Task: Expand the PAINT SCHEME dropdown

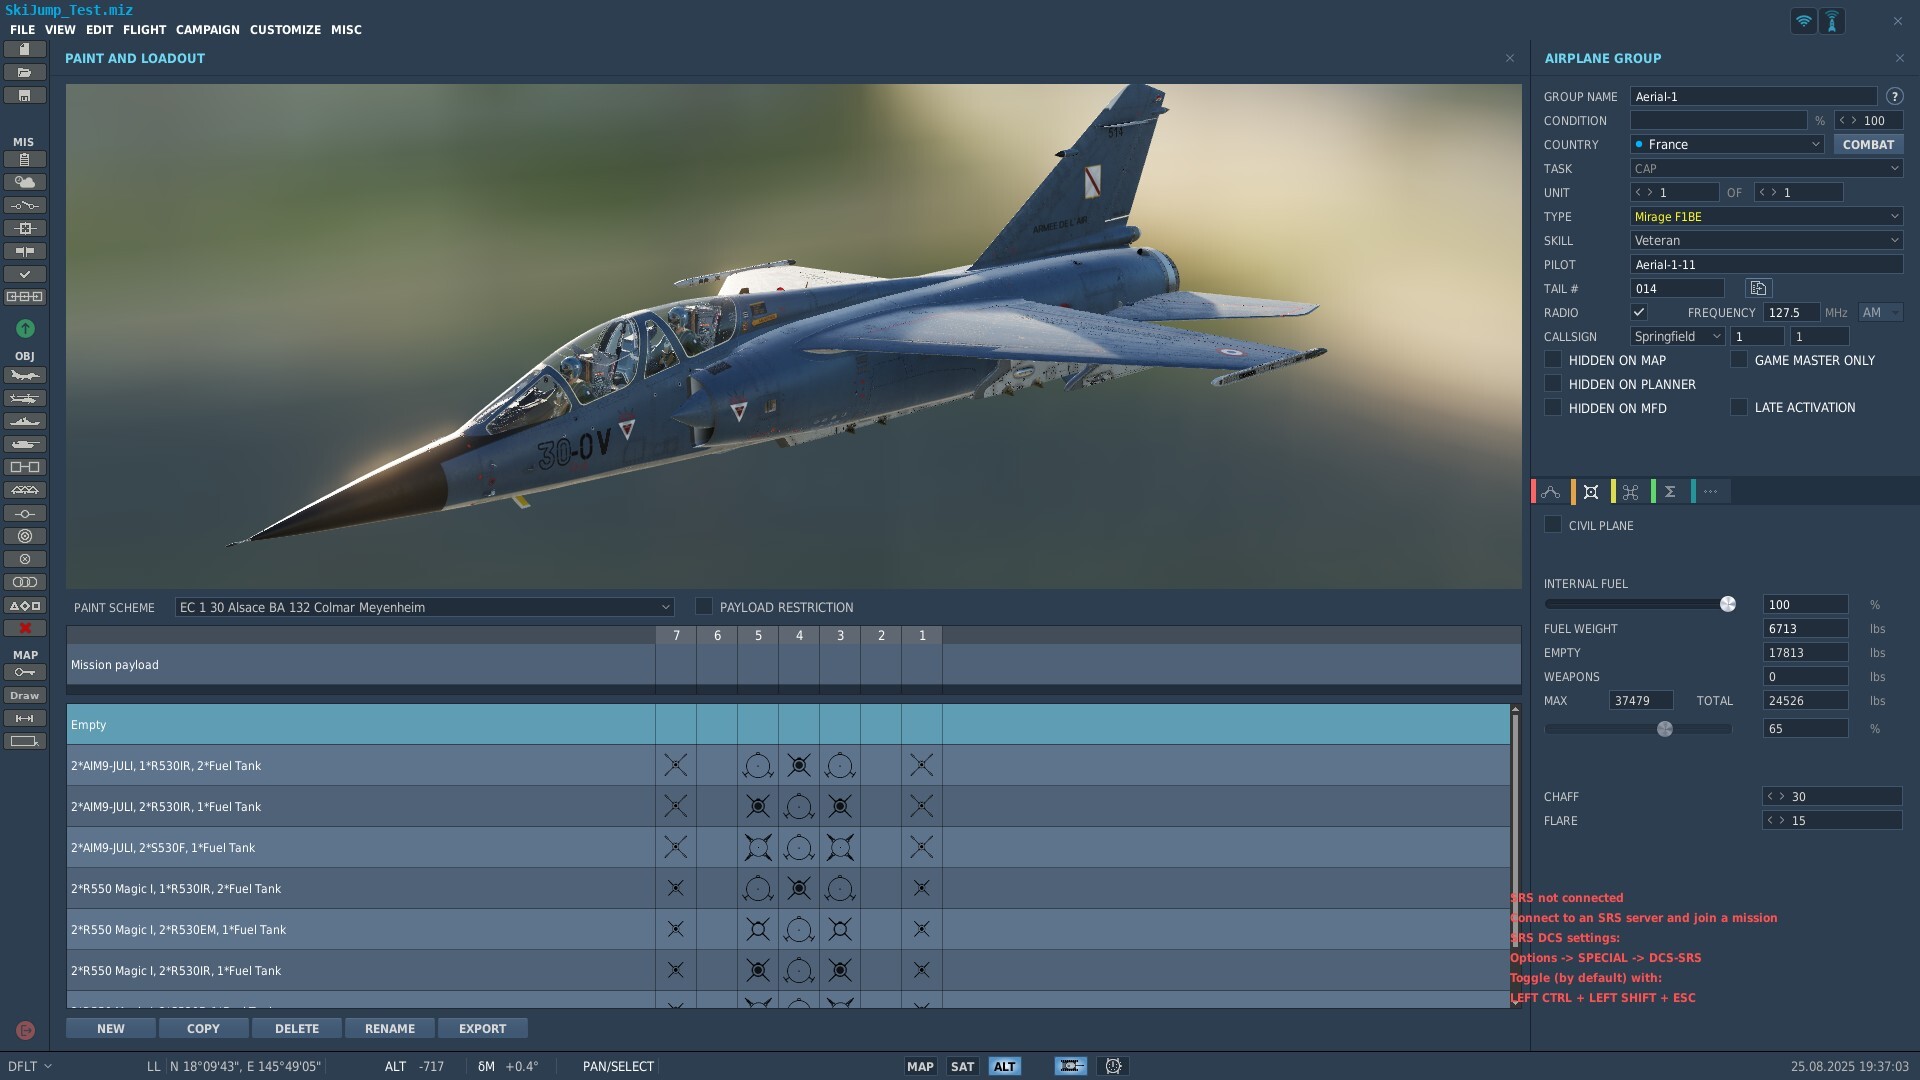Action: [x=424, y=607]
